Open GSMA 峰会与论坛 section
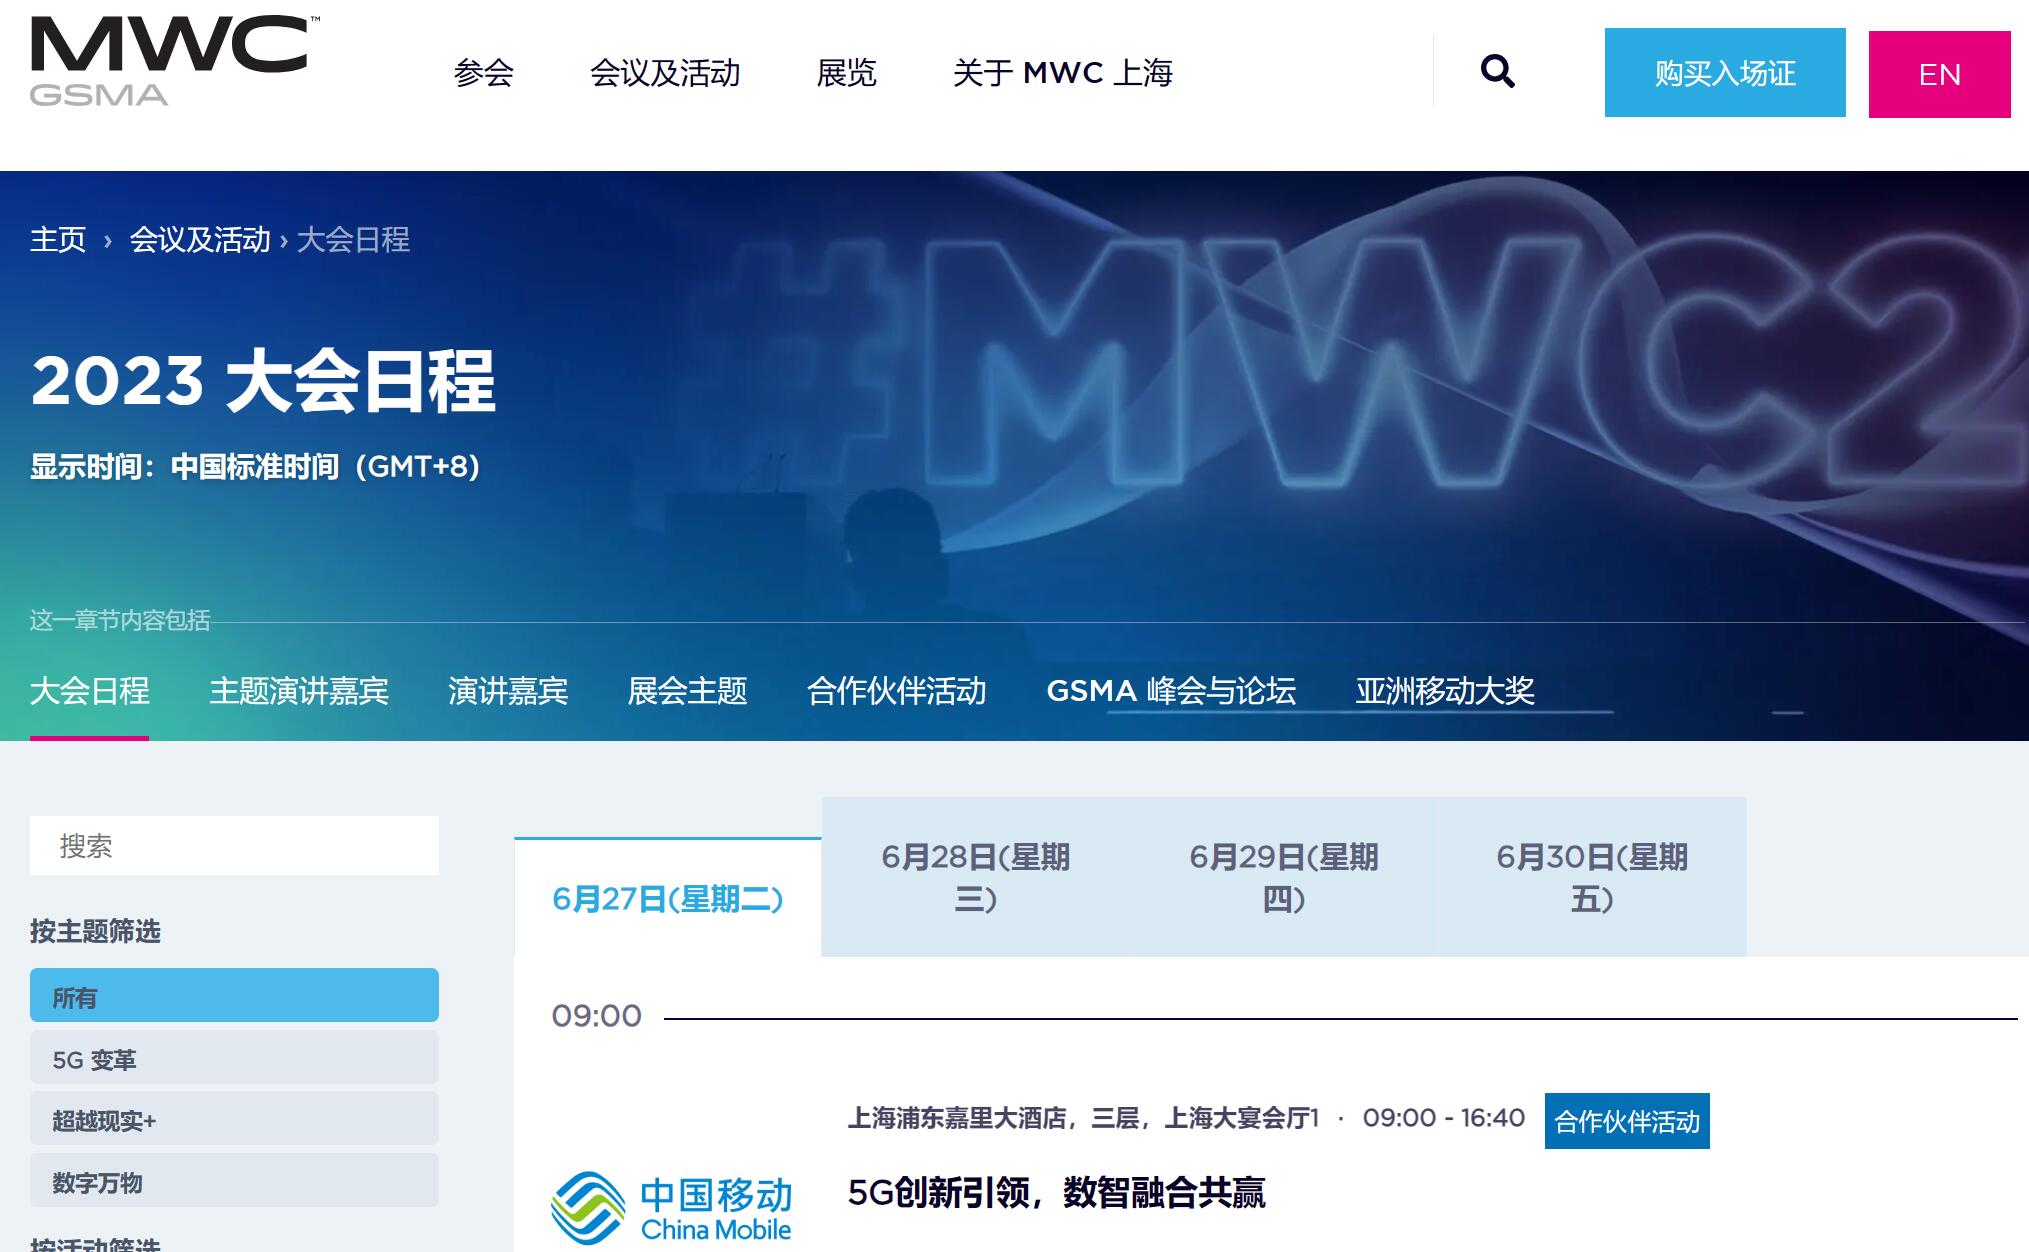This screenshot has height=1252, width=2029. click(1170, 691)
